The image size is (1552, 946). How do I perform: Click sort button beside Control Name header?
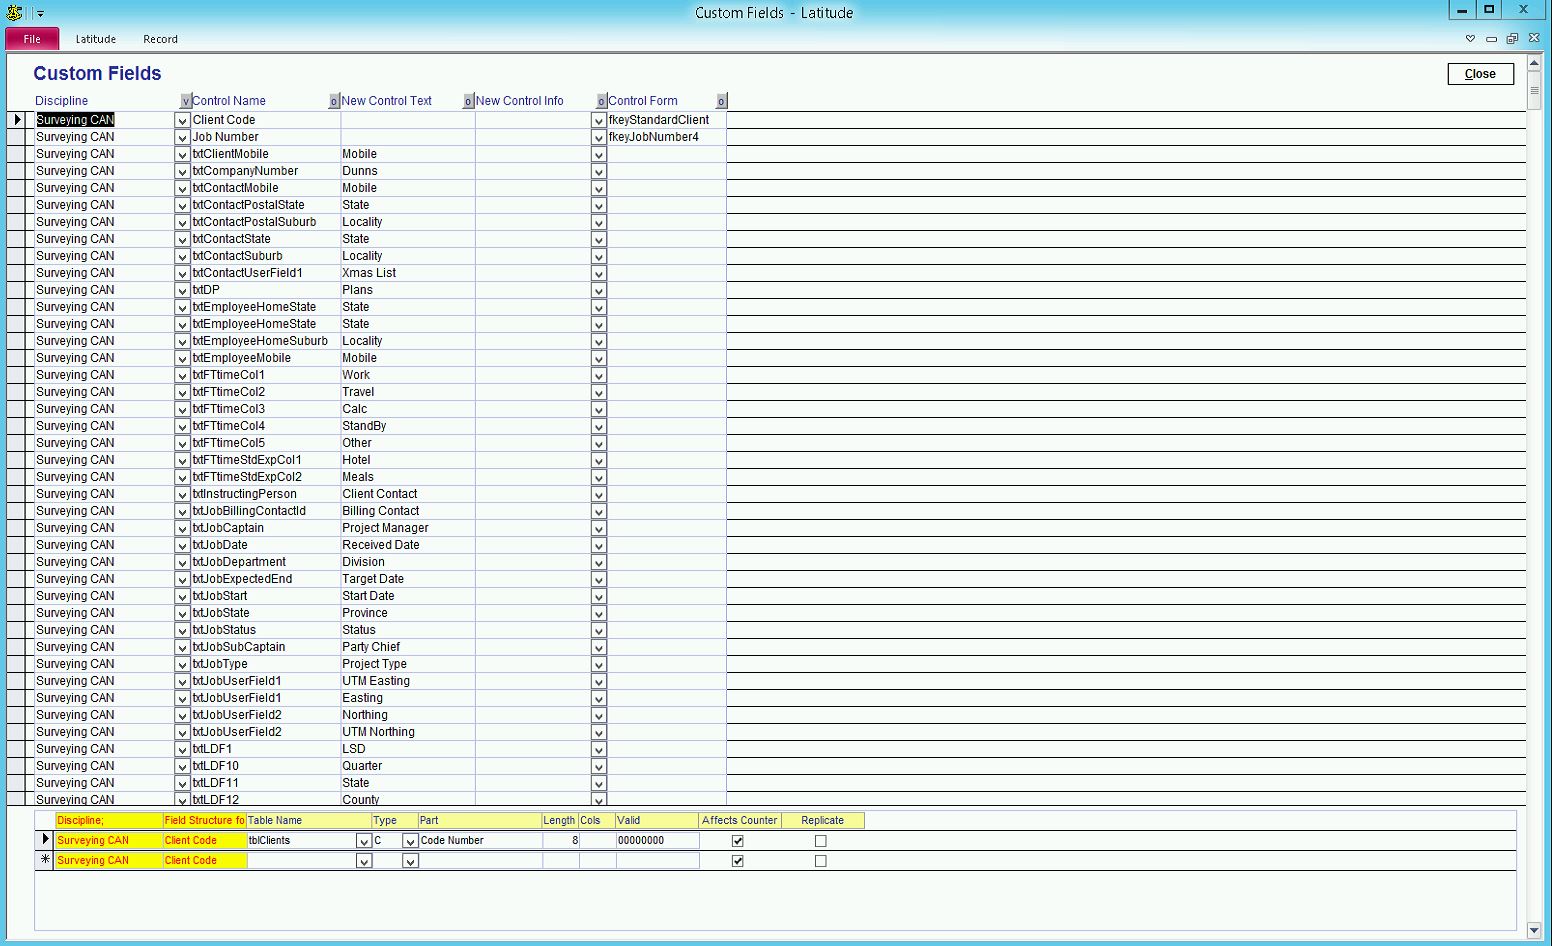pyautogui.click(x=334, y=101)
